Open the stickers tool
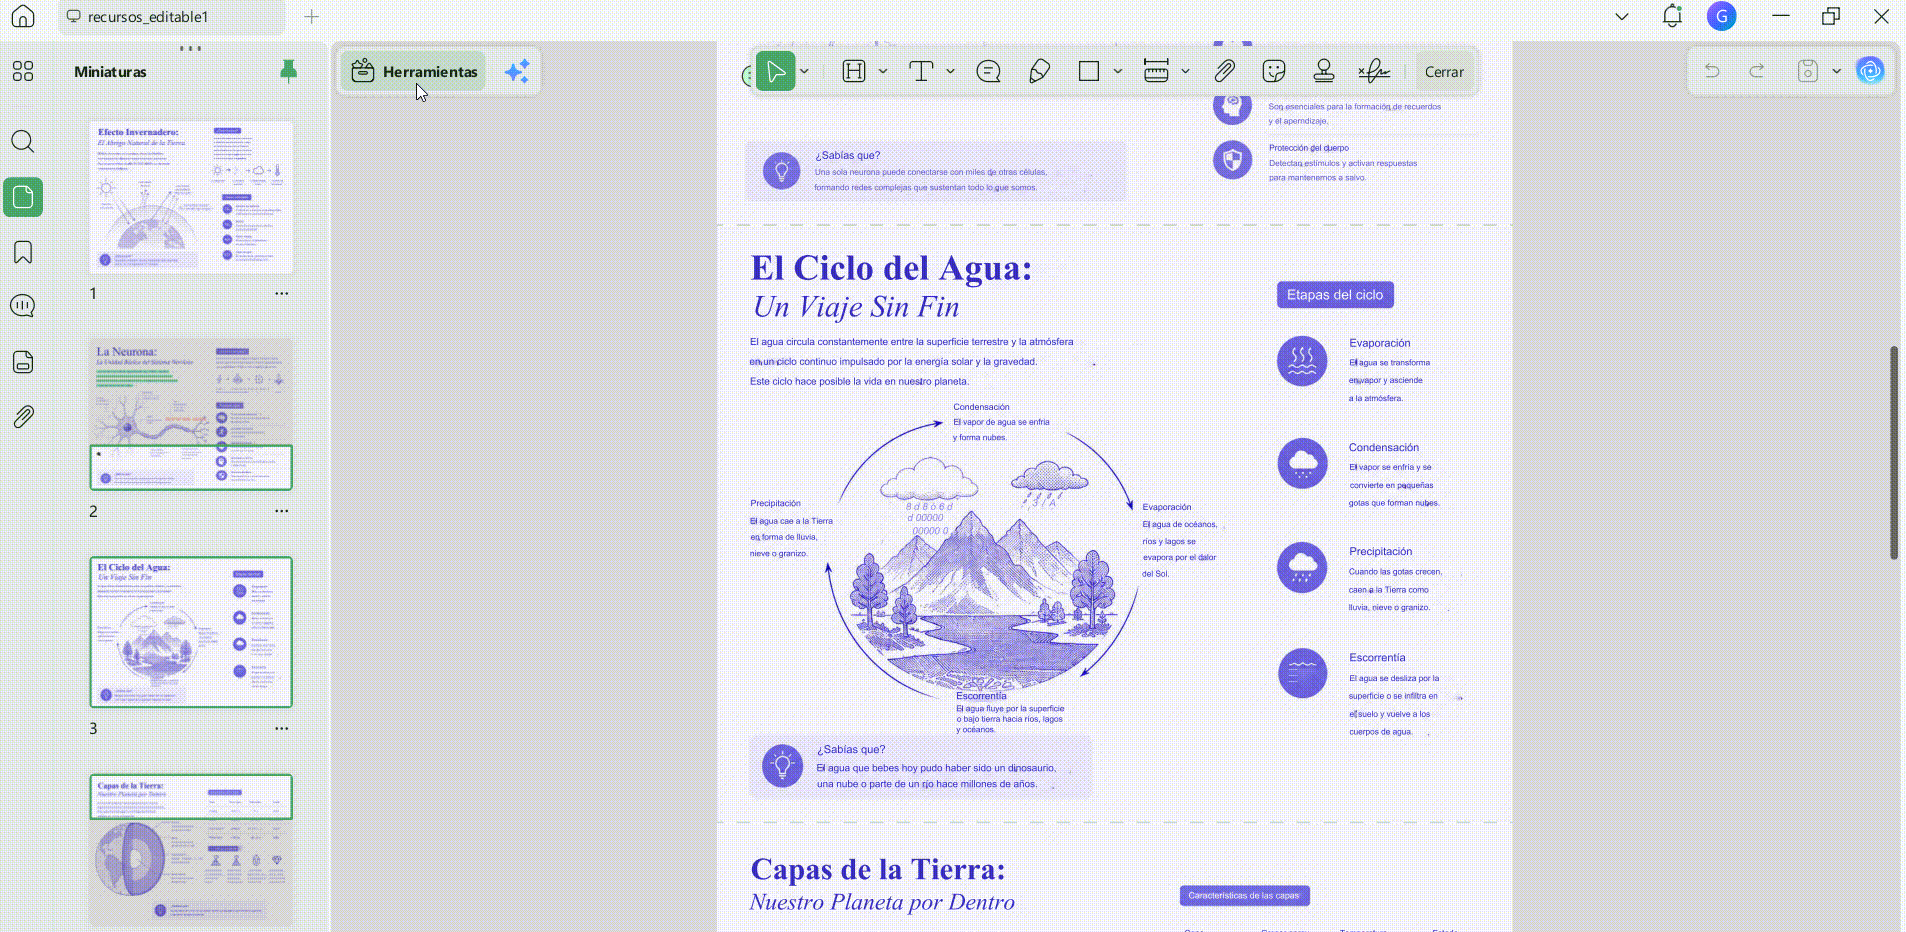 point(1274,71)
